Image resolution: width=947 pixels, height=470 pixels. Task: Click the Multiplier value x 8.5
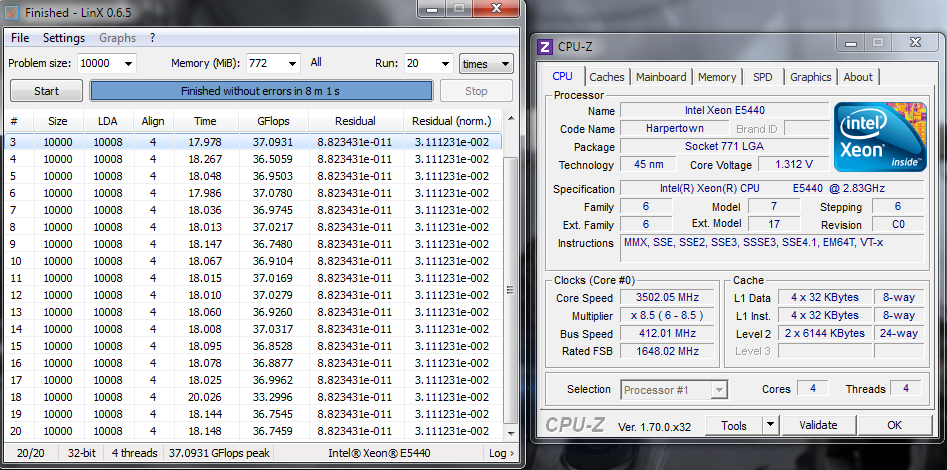tap(667, 315)
